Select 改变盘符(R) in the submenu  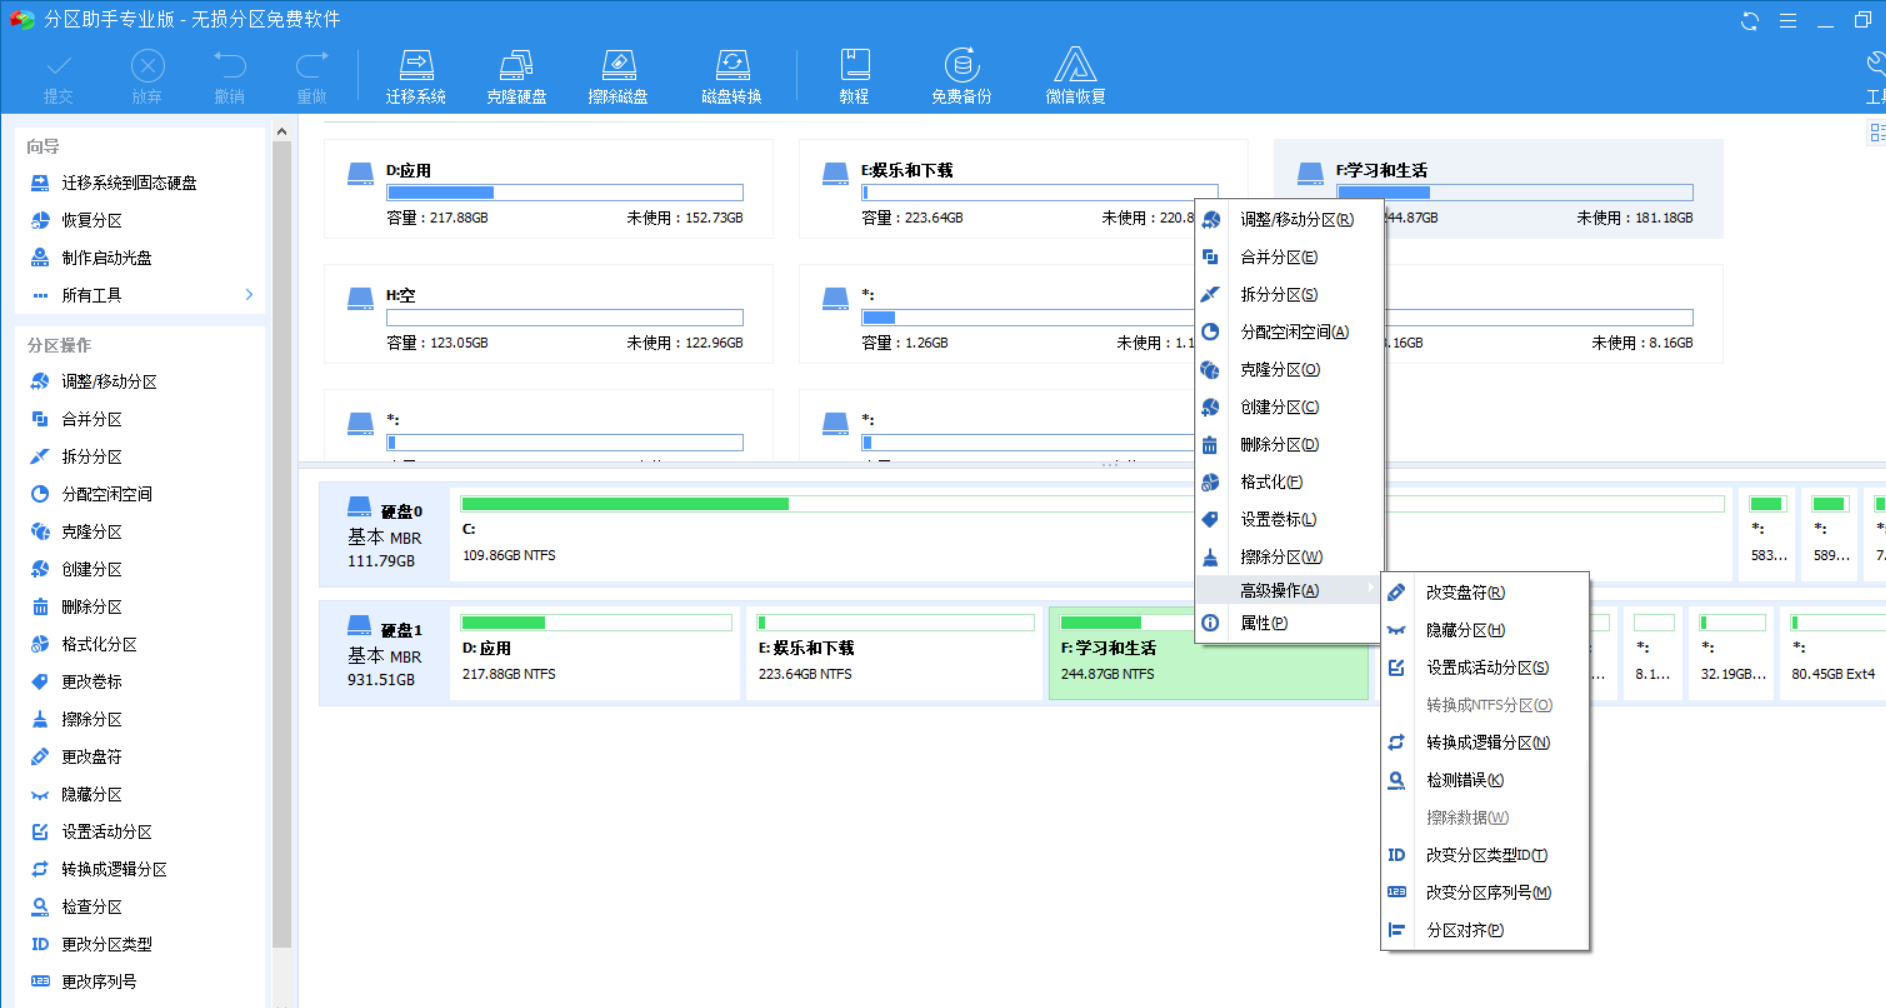pos(1485,593)
